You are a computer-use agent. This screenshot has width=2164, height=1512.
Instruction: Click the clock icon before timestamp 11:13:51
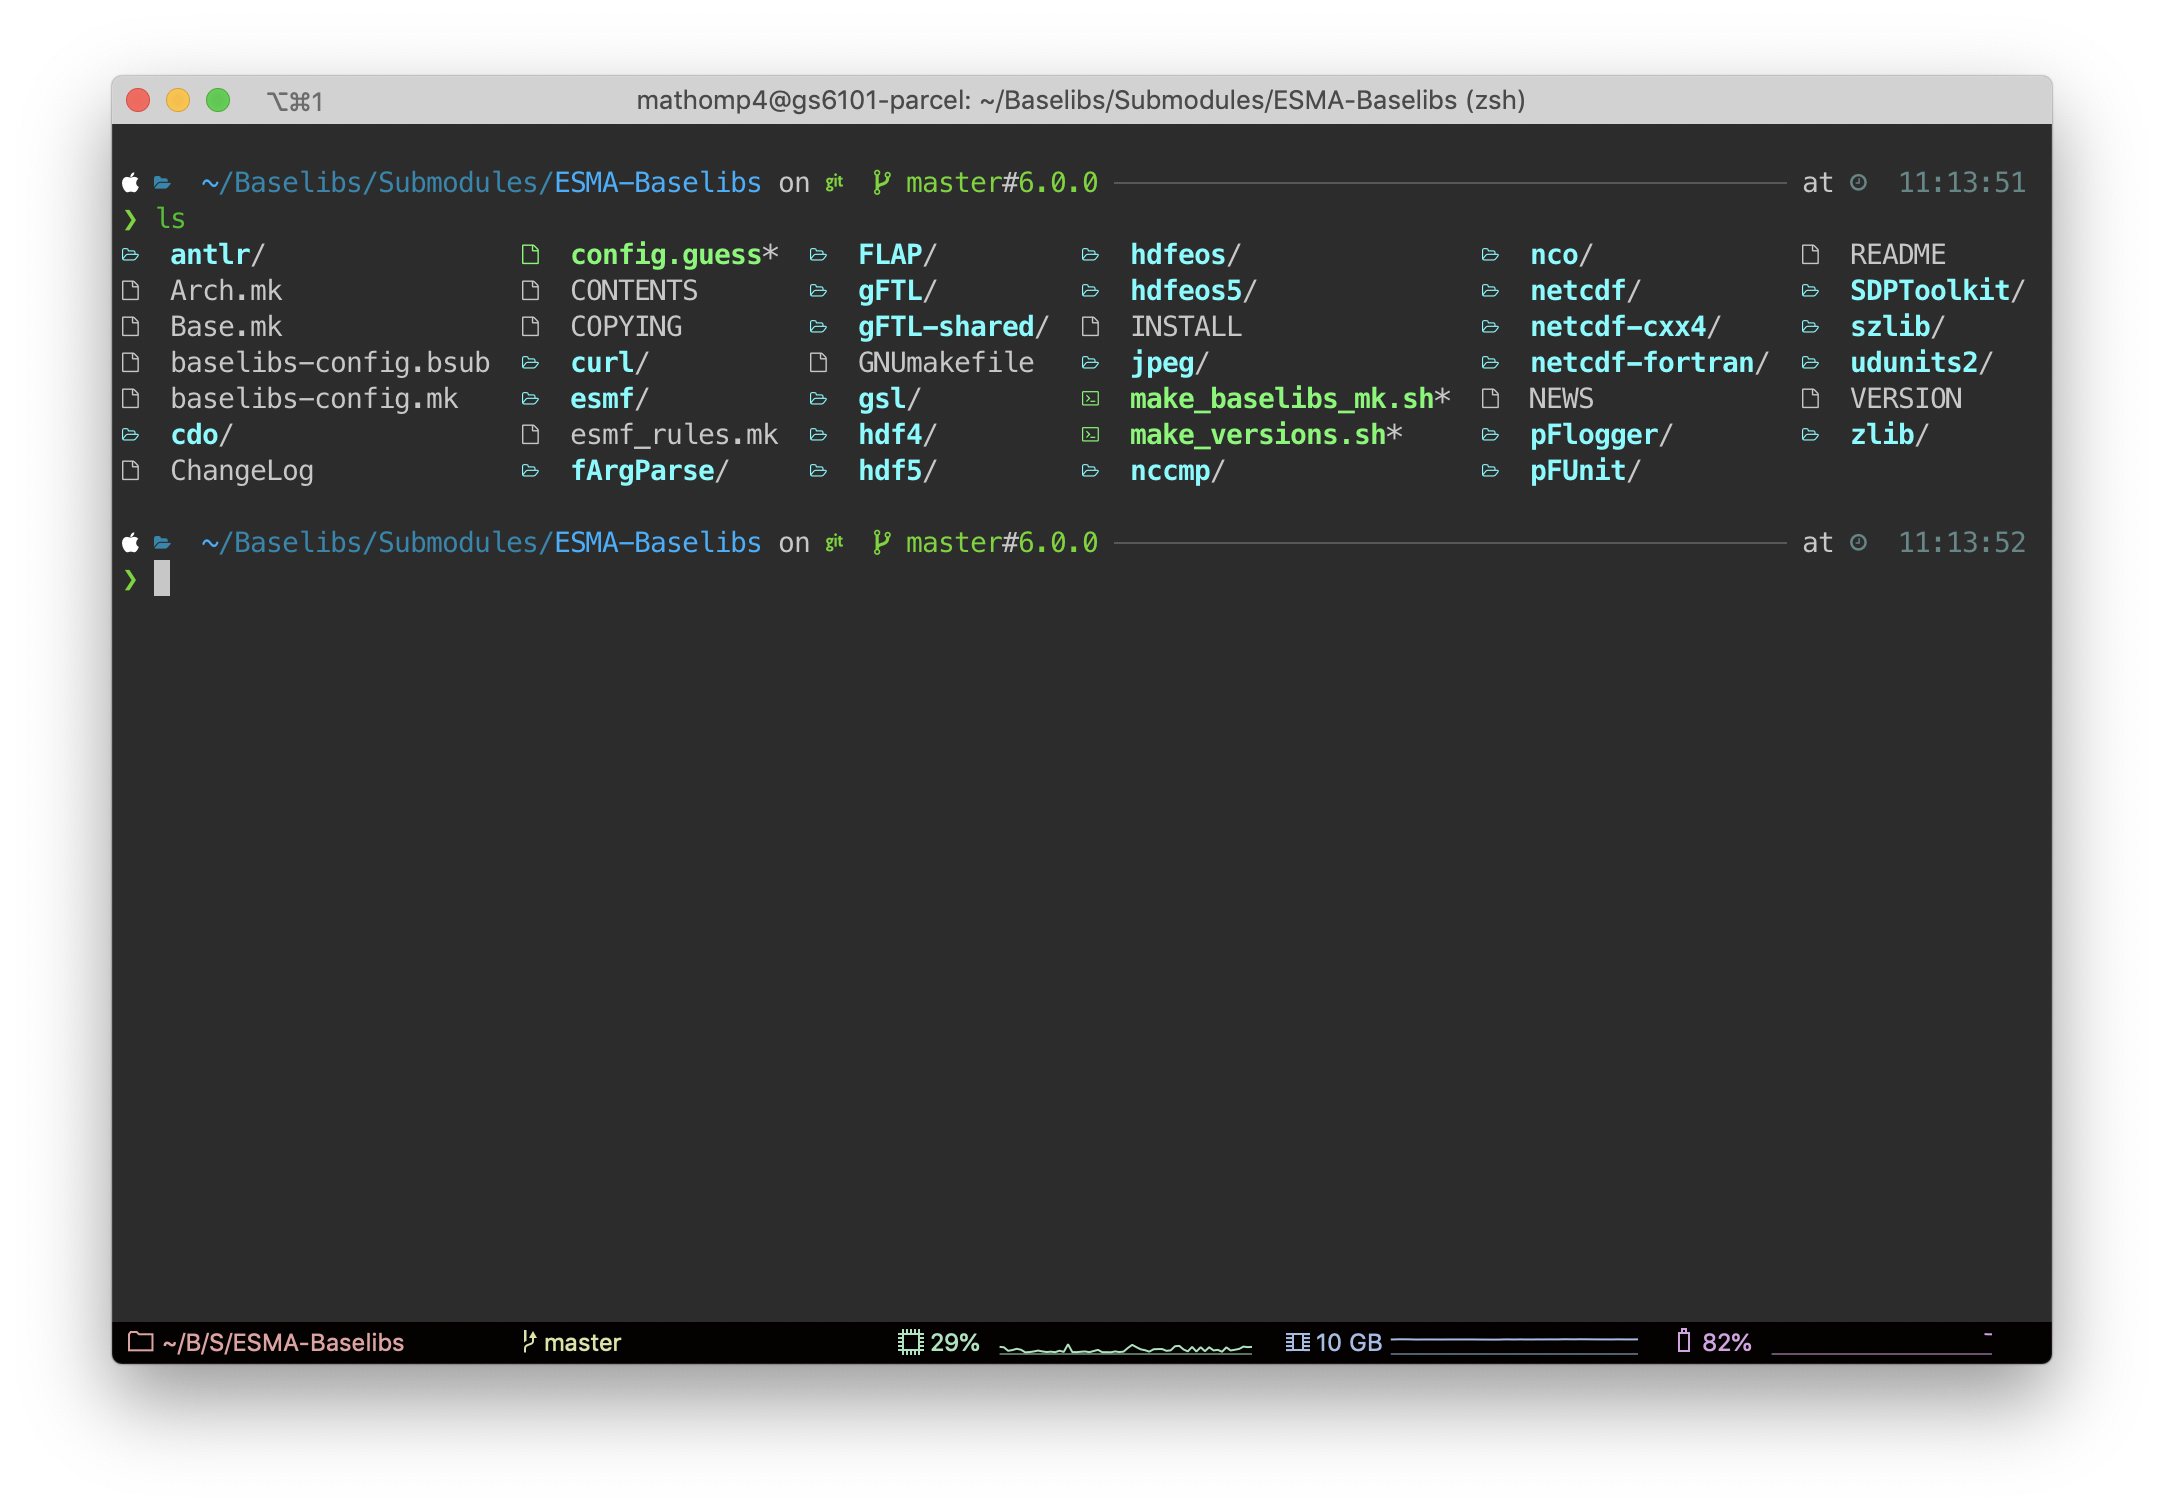tap(1859, 182)
